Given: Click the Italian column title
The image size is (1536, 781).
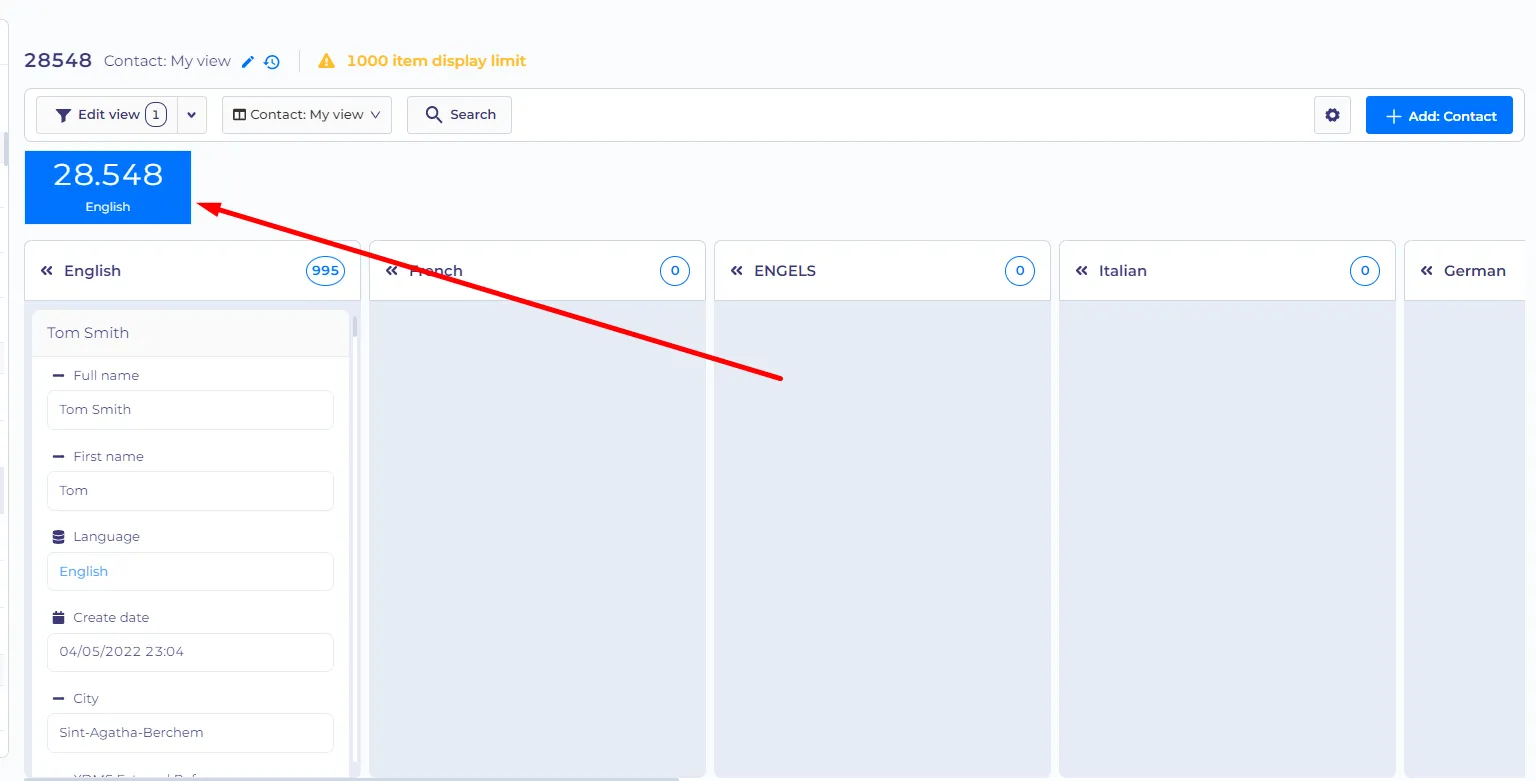Looking at the screenshot, I should coord(1123,271).
